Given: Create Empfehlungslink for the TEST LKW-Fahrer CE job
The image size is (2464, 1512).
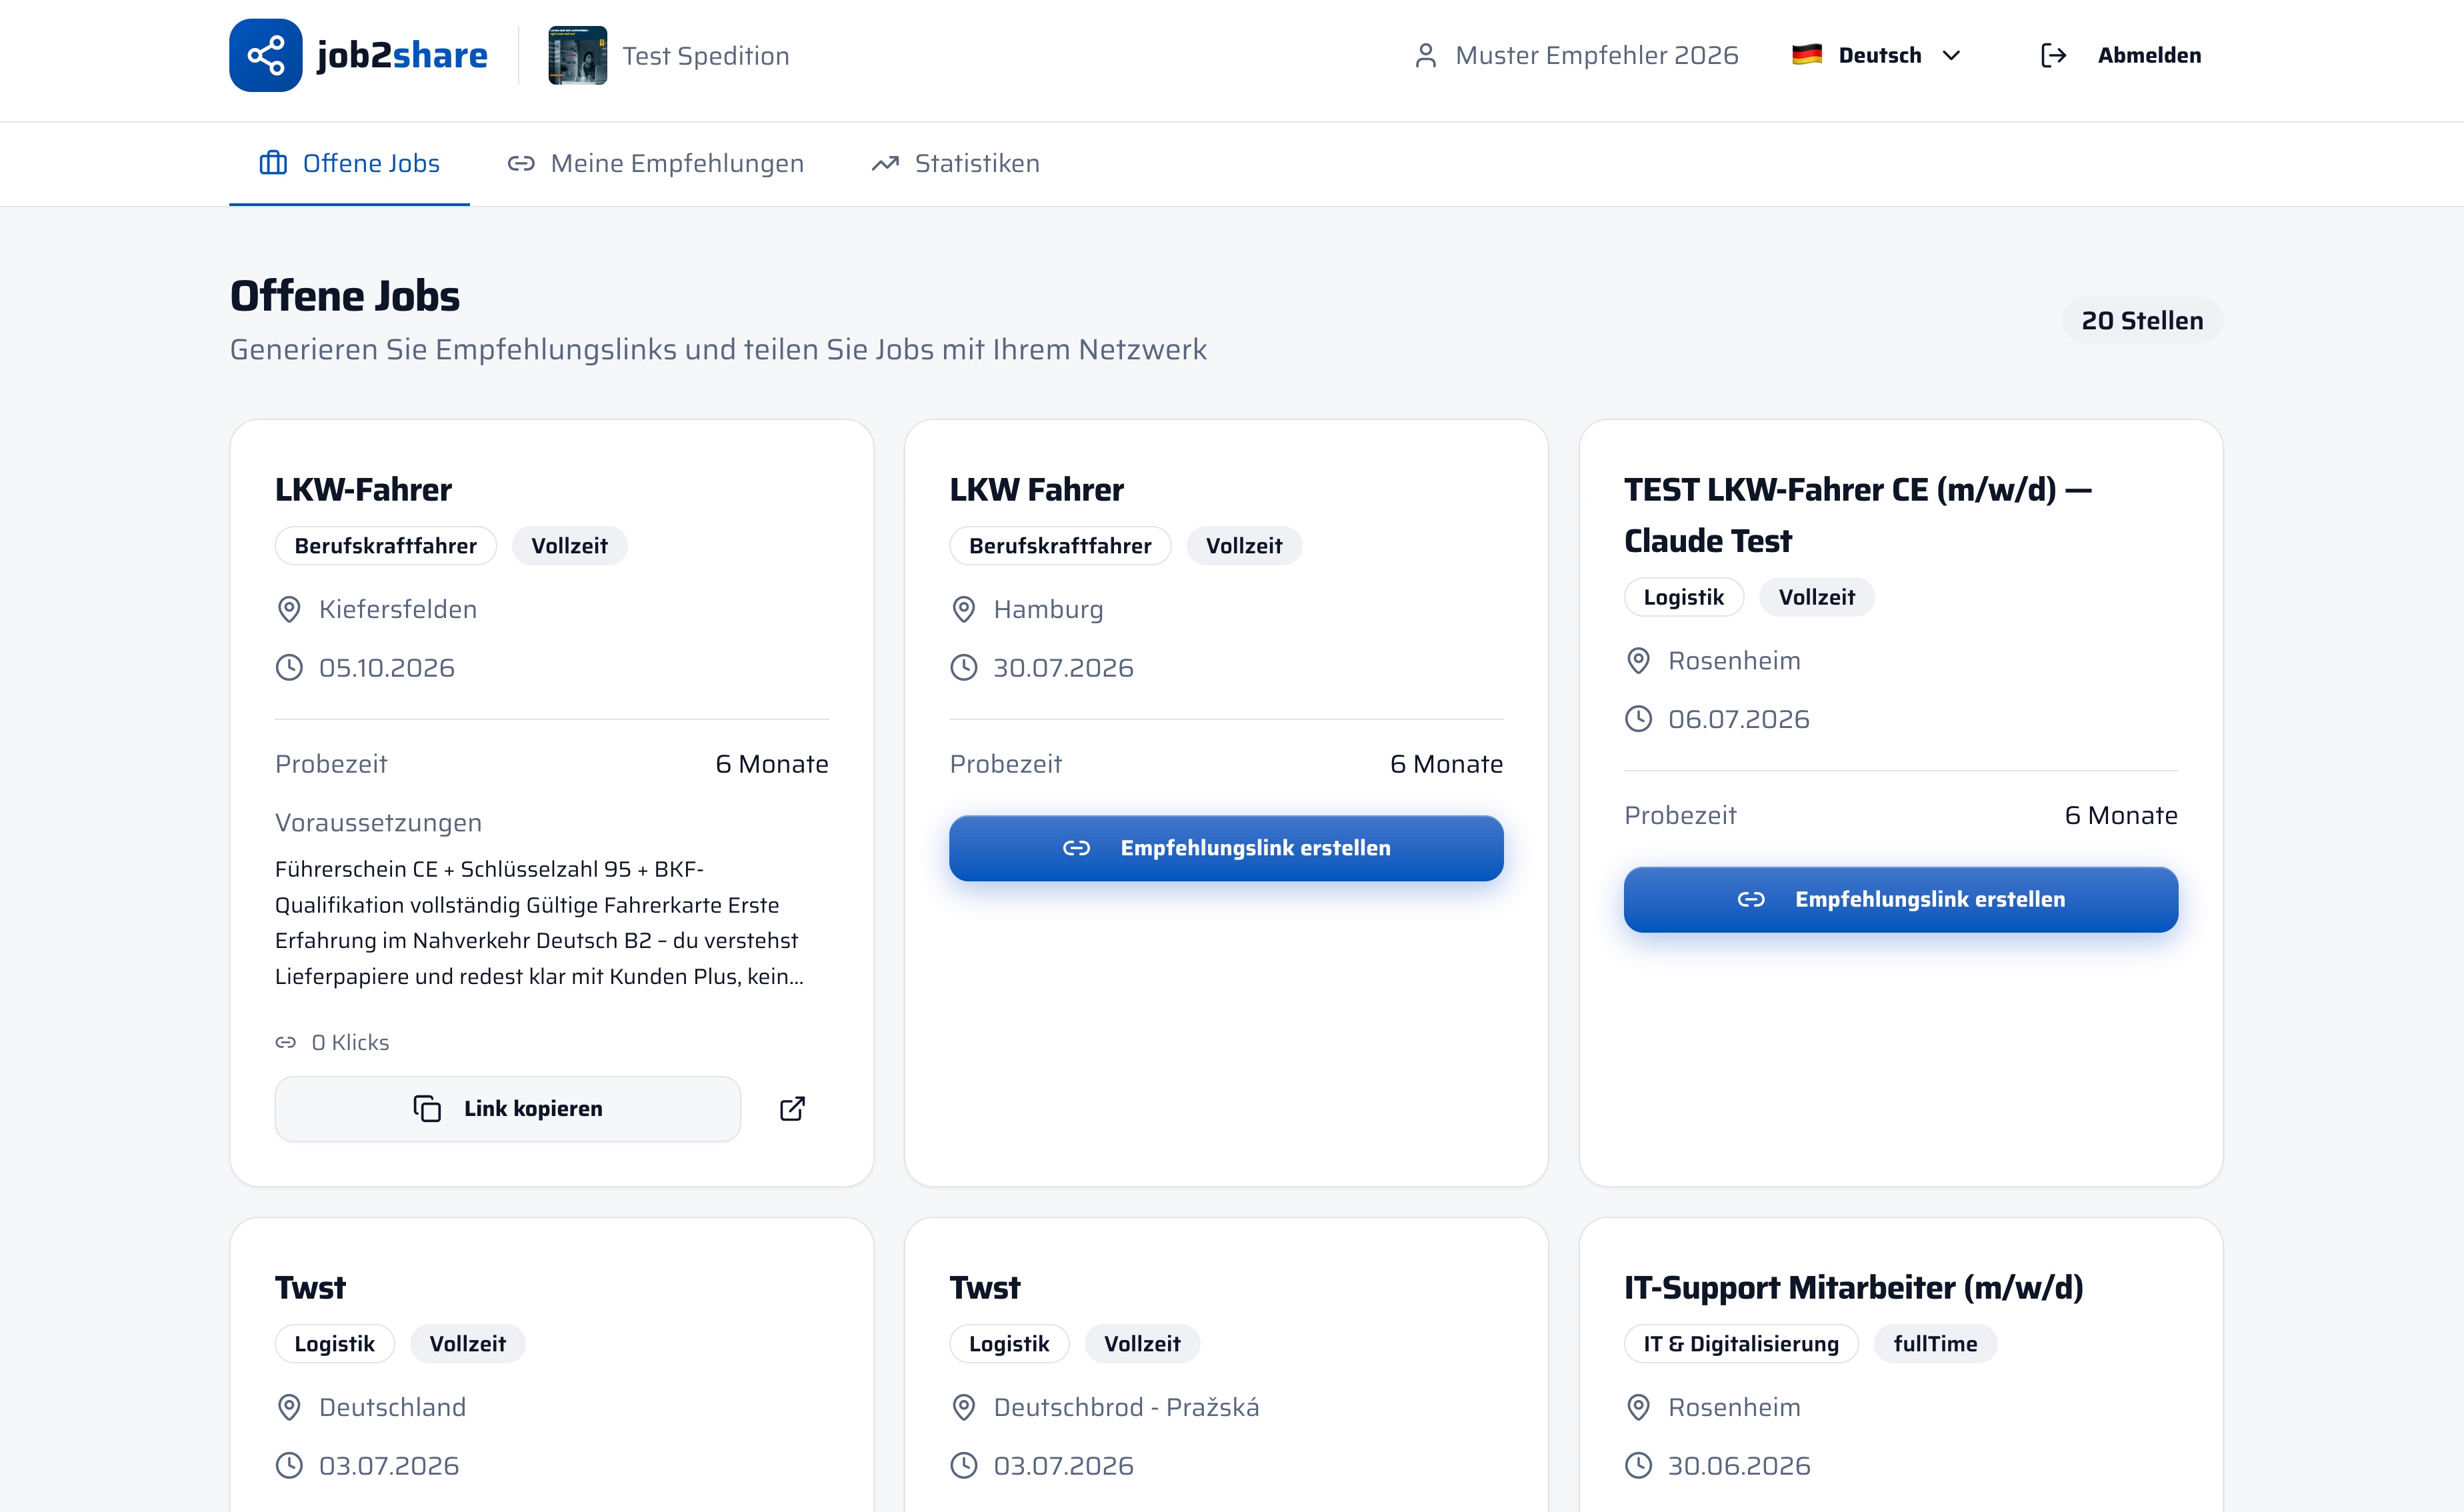Looking at the screenshot, I should [1900, 899].
